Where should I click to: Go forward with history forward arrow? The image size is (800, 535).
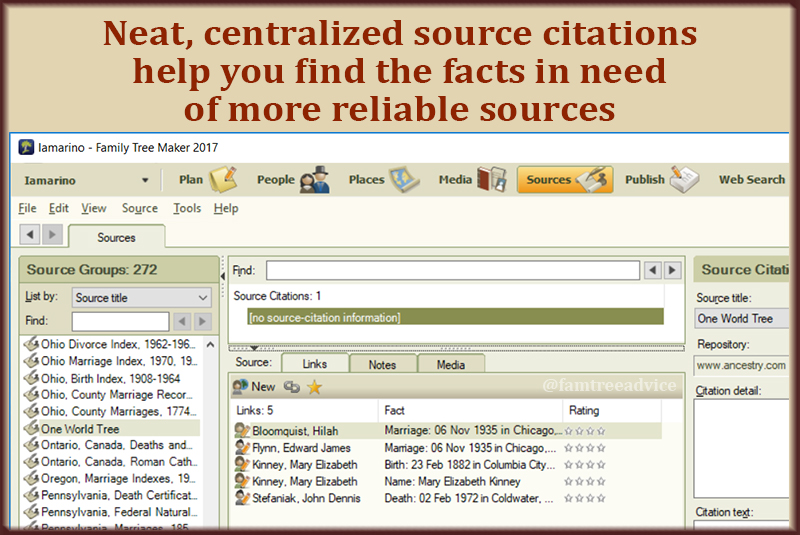[x=52, y=235]
